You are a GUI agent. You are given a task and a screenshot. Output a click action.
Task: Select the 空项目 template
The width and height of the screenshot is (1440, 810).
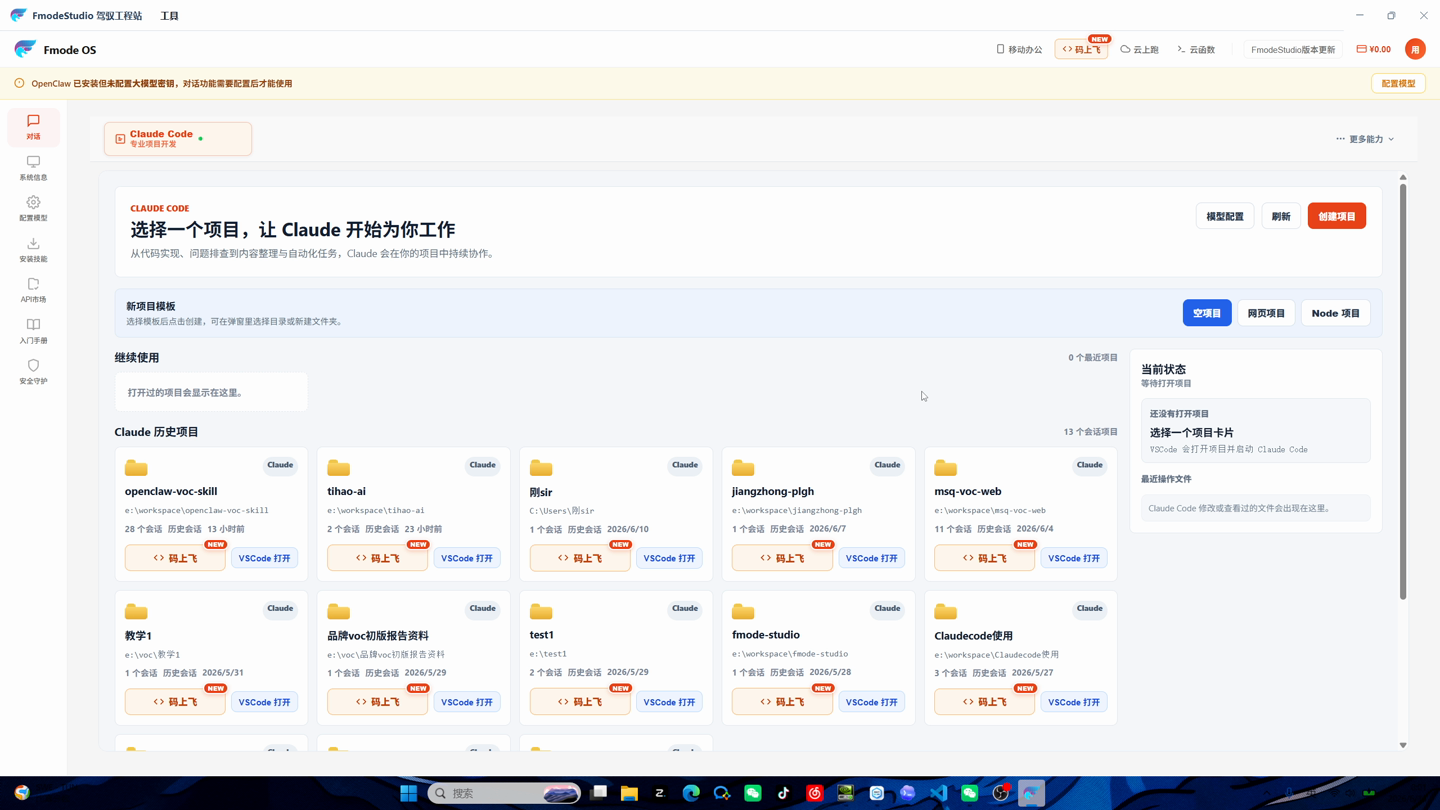1207,313
